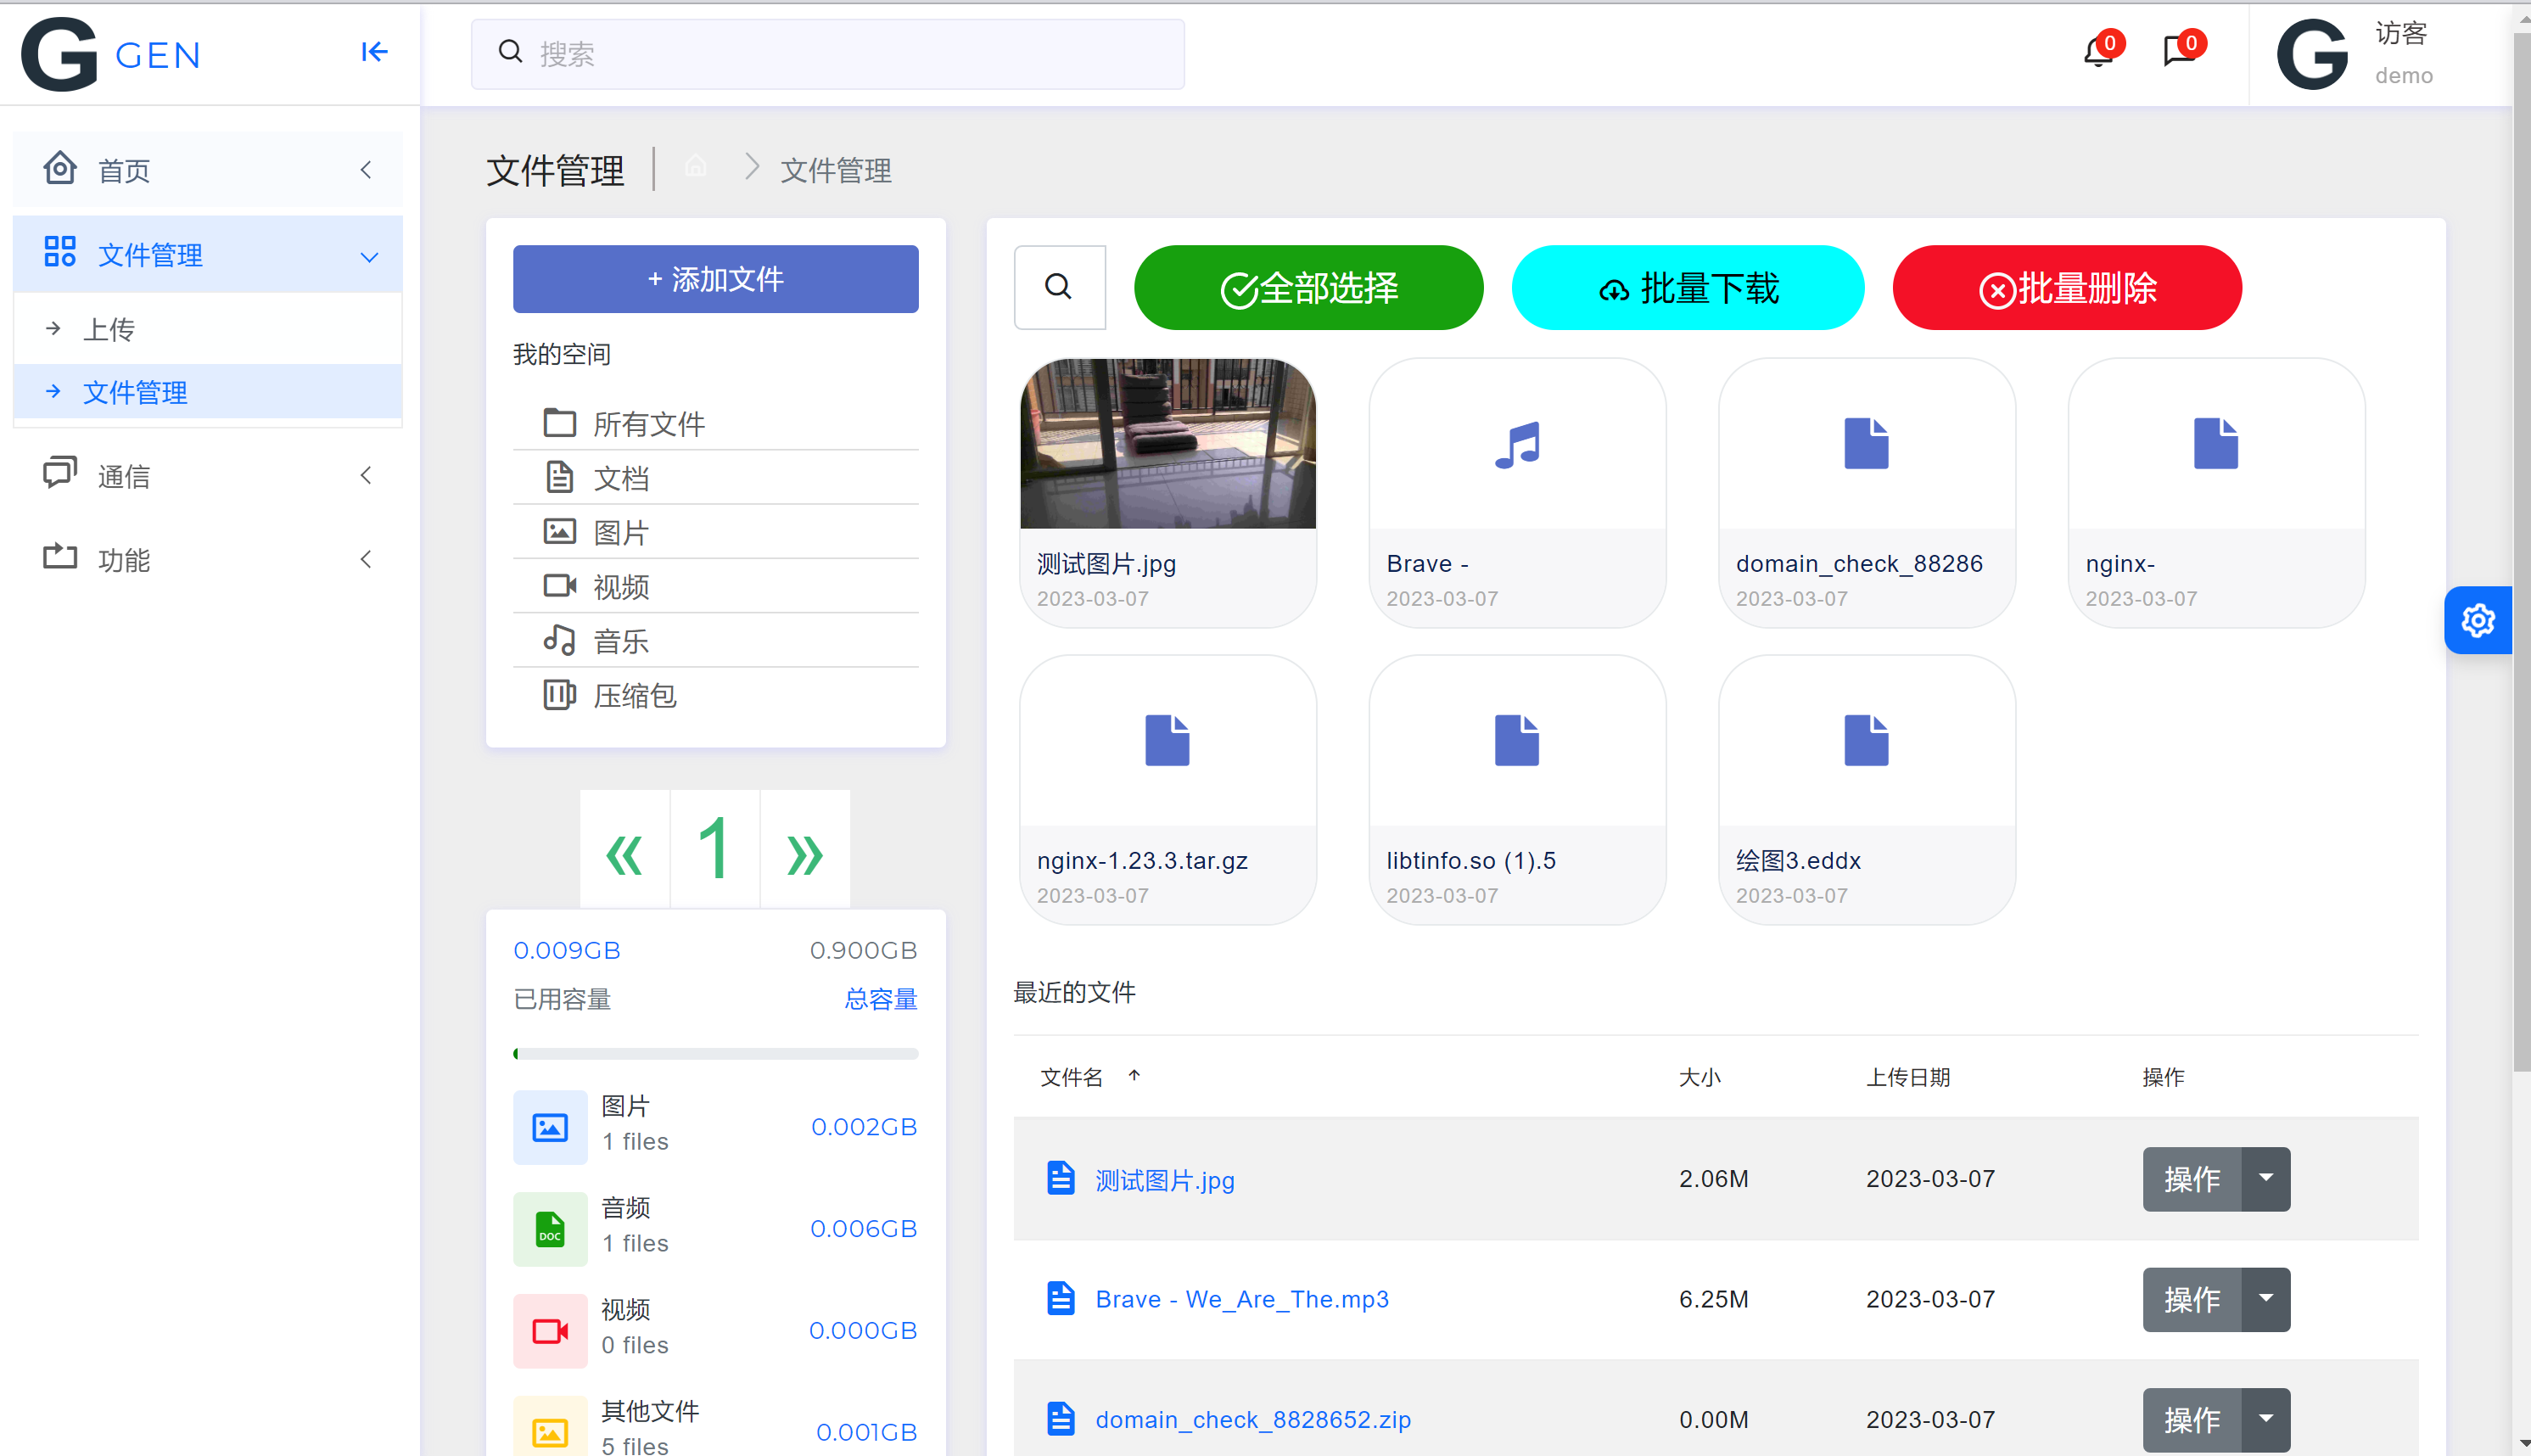Viewport: 2531px width, 1456px height.
Task: Filter by 所有文件 in 我的空间
Action: click(716, 424)
